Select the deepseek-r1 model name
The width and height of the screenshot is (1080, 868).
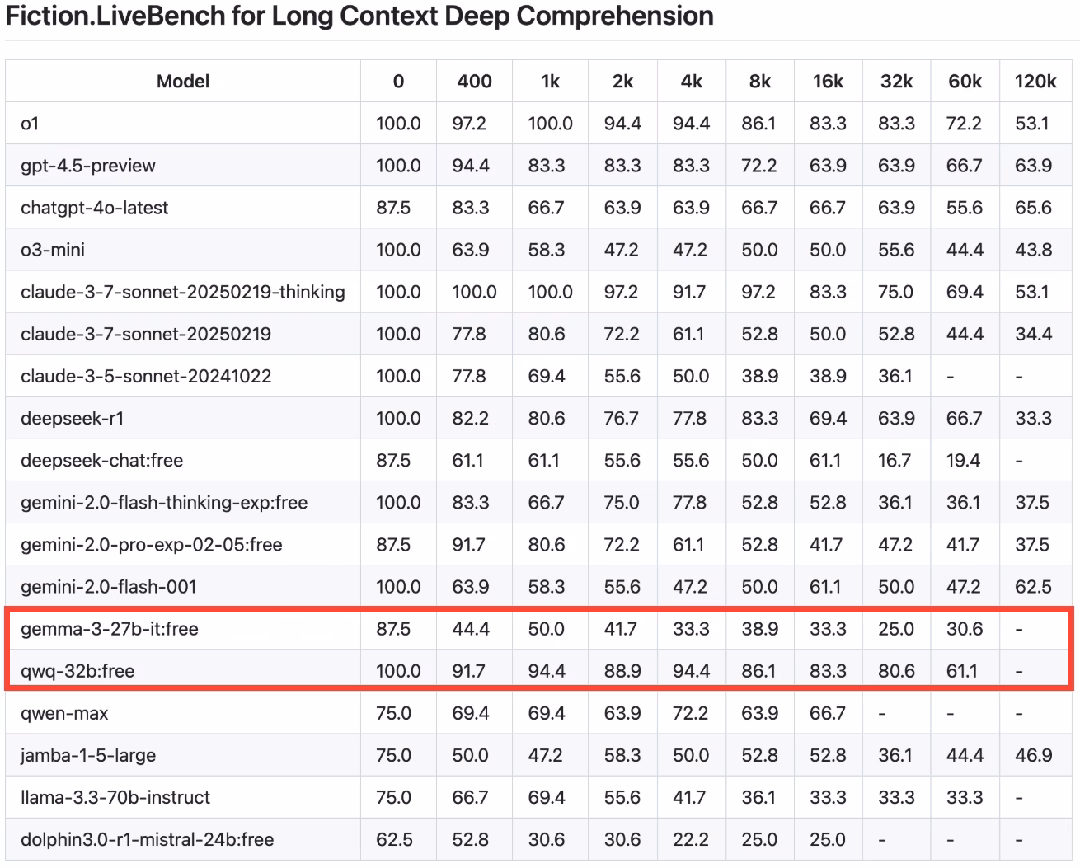point(72,419)
